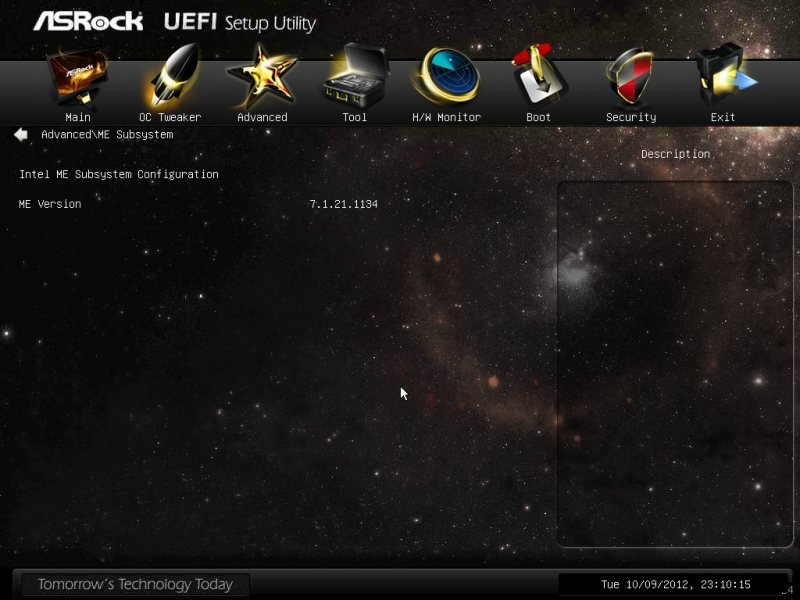Screen dimensions: 800x600
Task: Click the Description panel heading
Action: pos(676,154)
